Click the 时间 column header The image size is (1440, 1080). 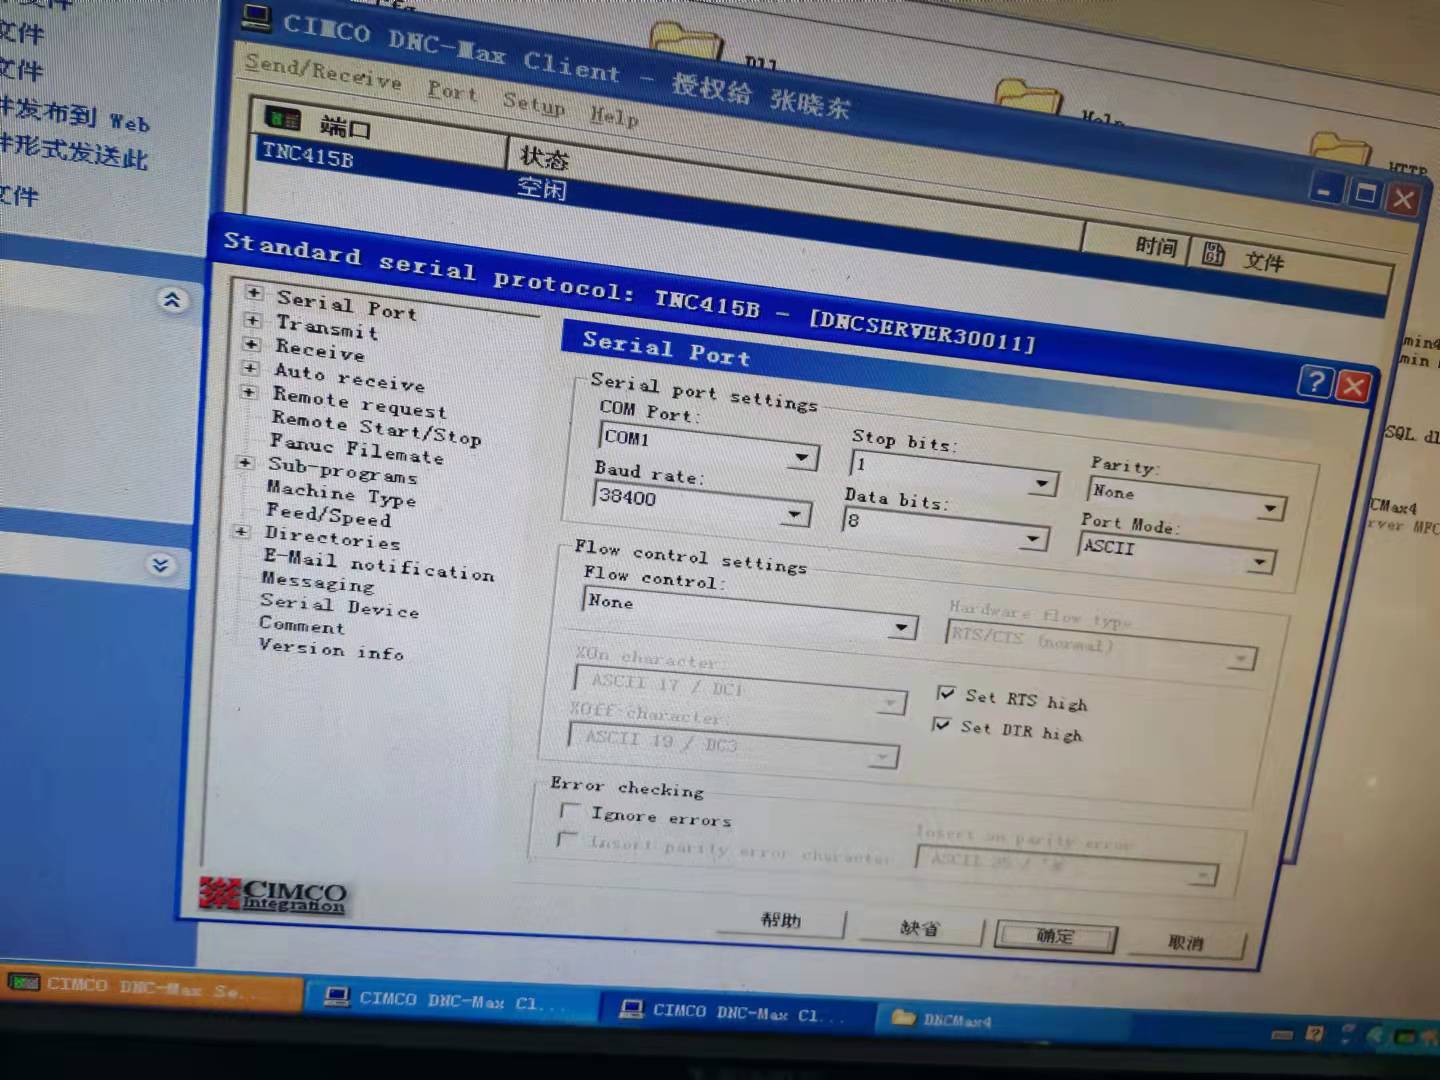(x=1156, y=246)
